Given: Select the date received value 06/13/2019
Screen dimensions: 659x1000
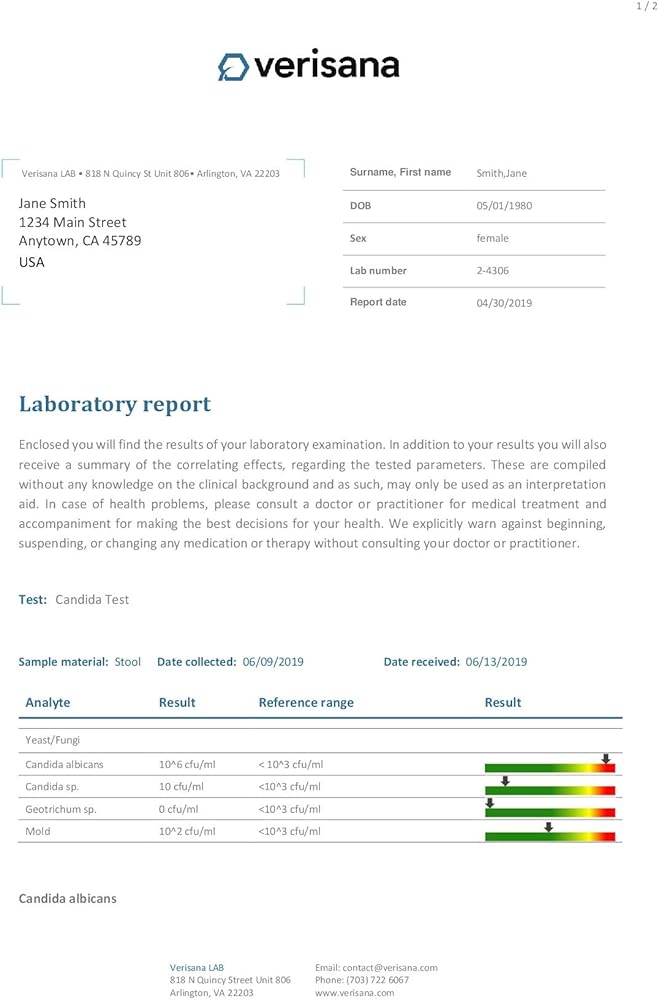Looking at the screenshot, I should 495,661.
